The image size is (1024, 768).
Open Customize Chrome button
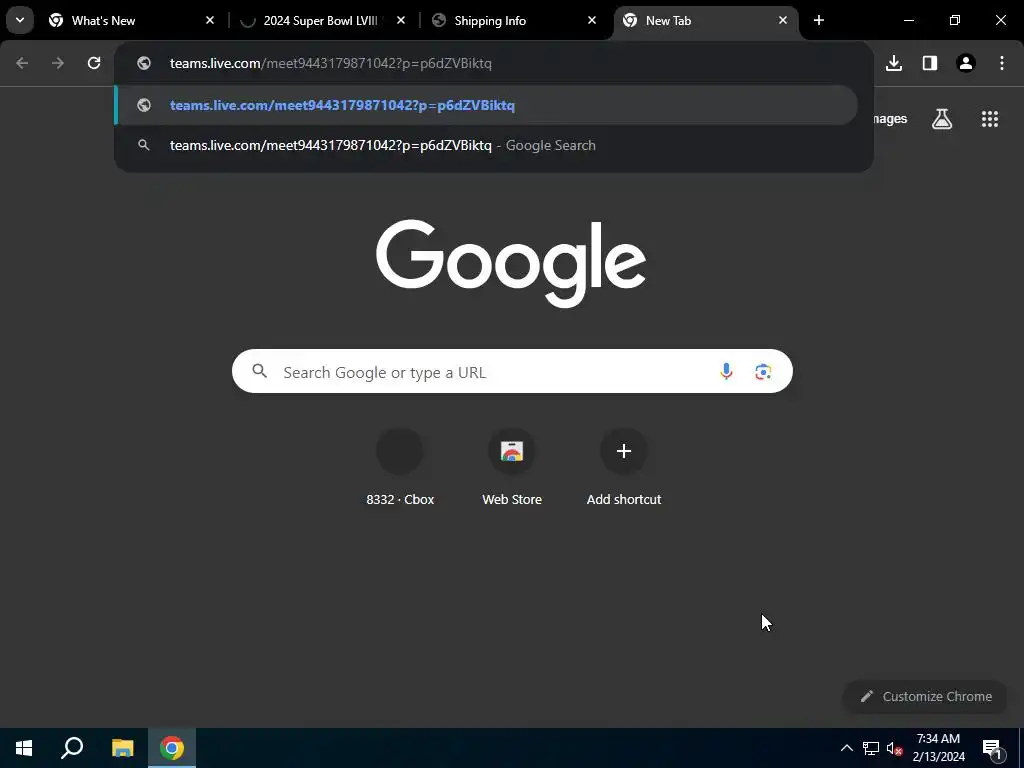tap(925, 696)
